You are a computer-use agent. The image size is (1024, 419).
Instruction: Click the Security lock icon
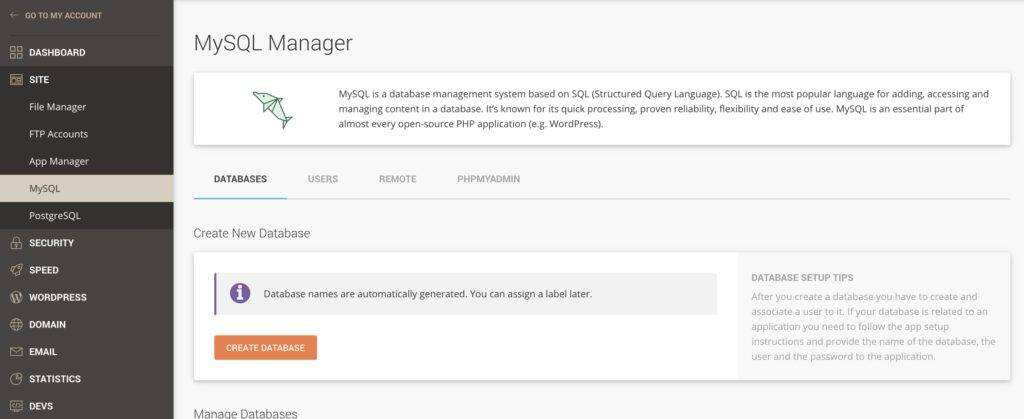[x=15, y=242]
